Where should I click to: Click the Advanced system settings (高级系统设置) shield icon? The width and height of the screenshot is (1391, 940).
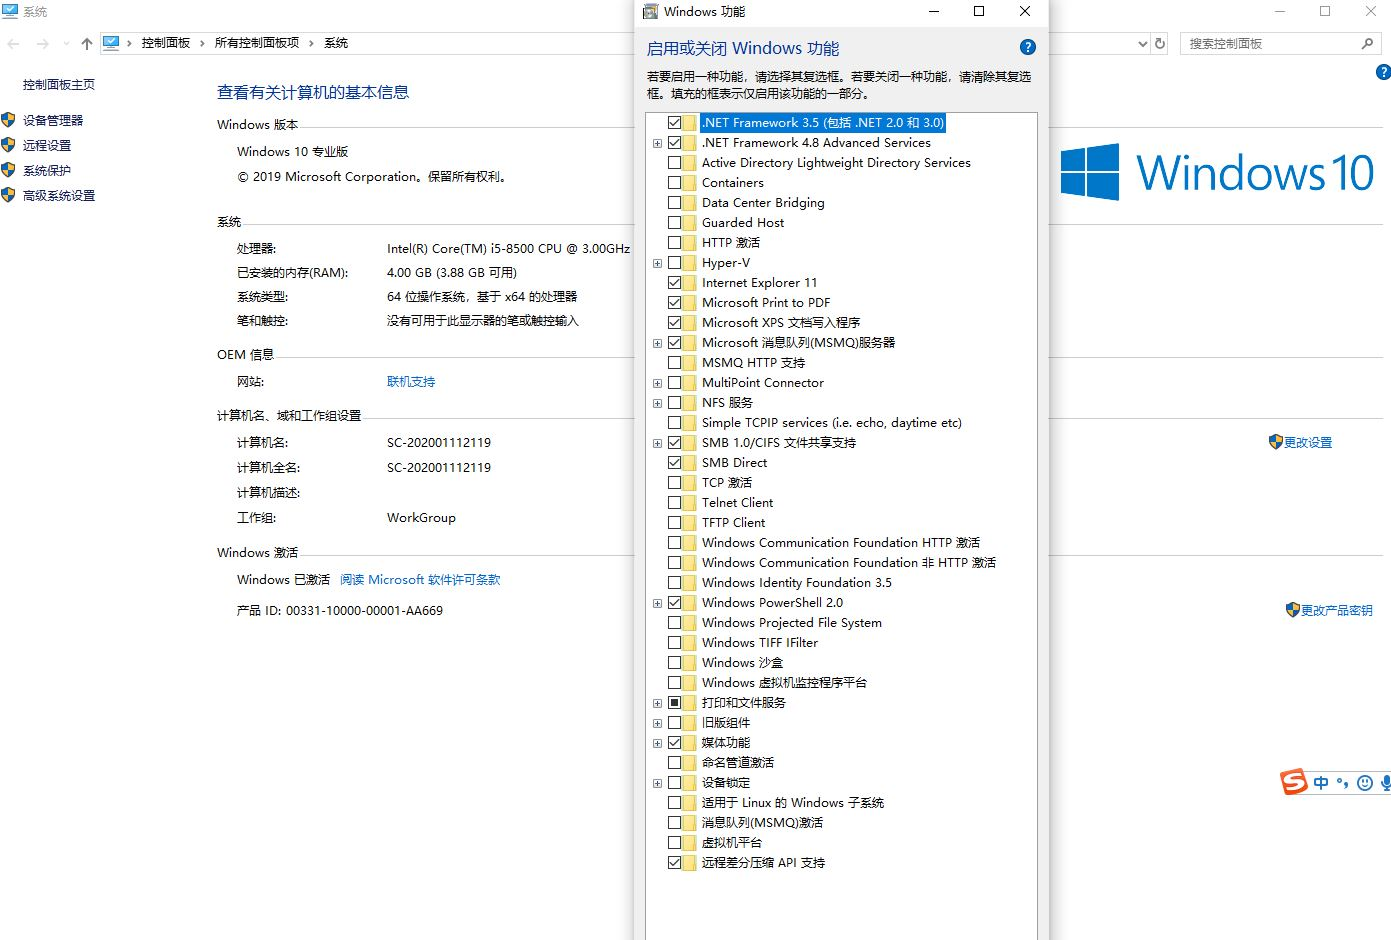point(8,195)
